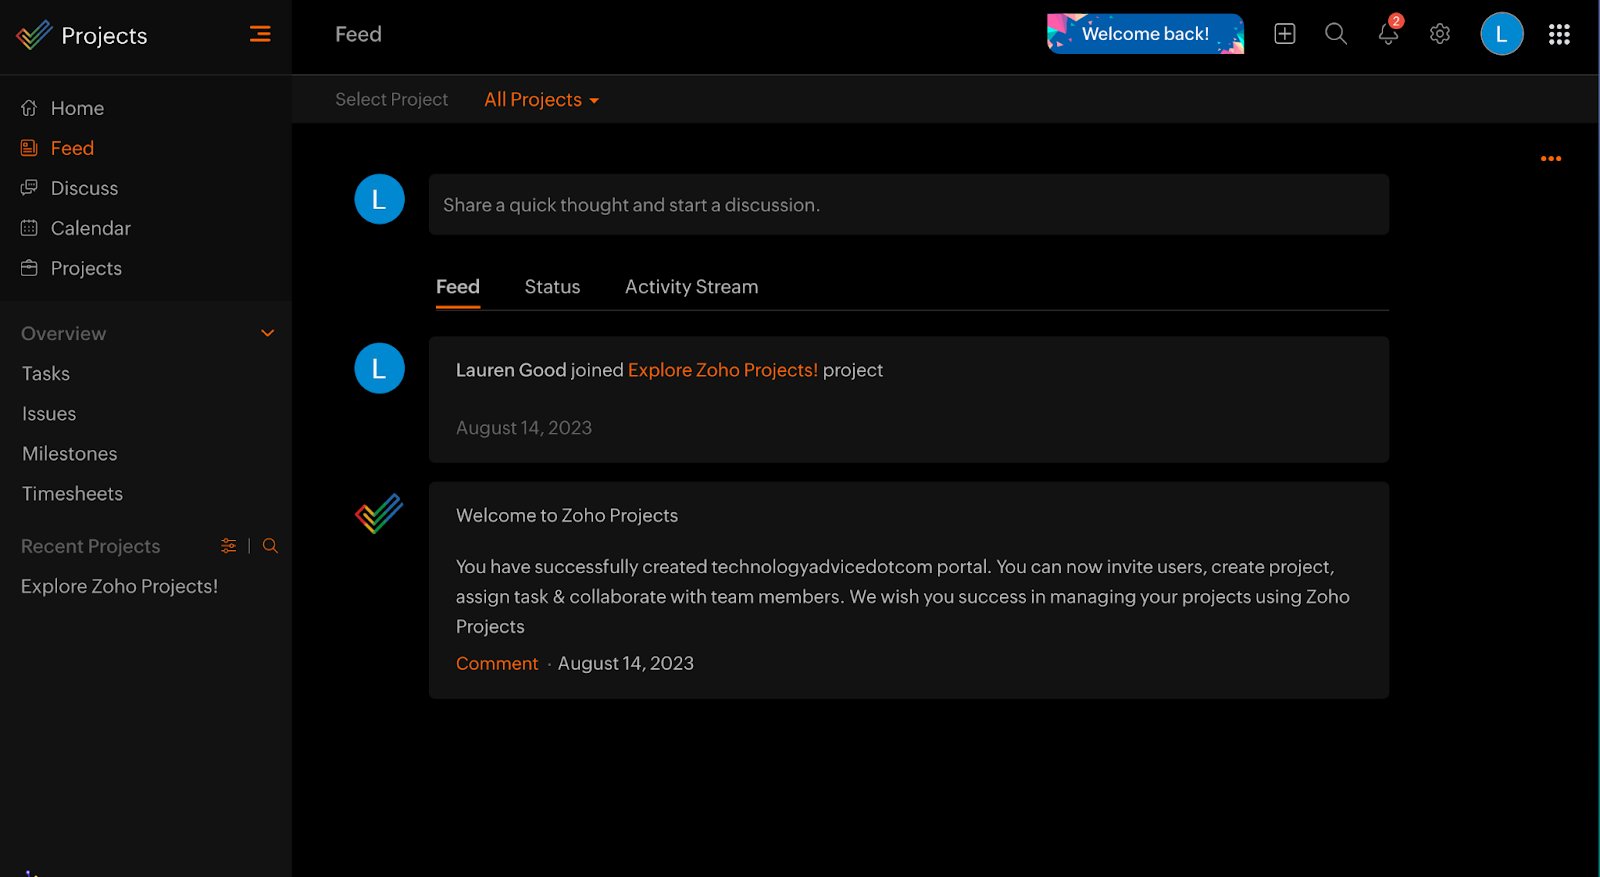Click the 'Lauren Good' name in the feed
Screen dimensions: 1600x877
[511, 370]
